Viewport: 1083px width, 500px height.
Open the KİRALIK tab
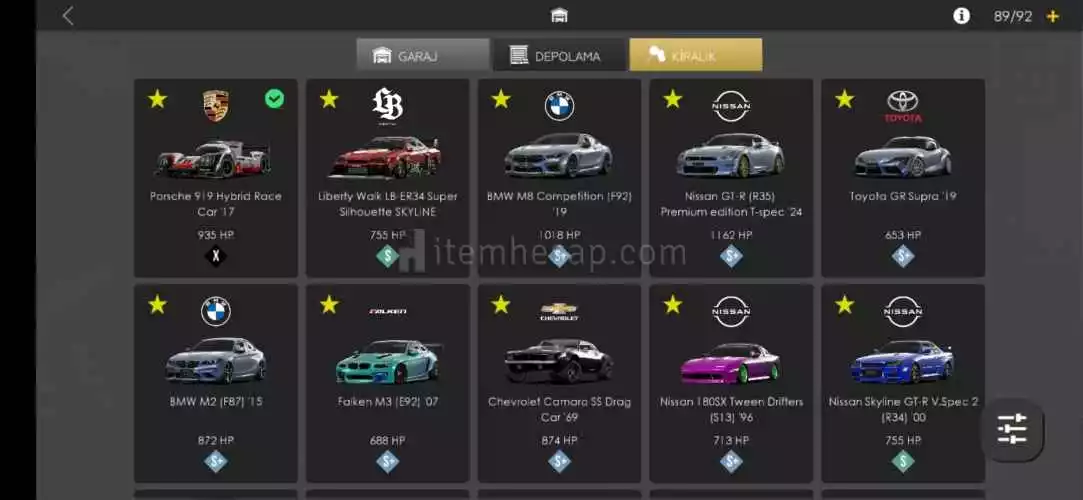tap(696, 55)
